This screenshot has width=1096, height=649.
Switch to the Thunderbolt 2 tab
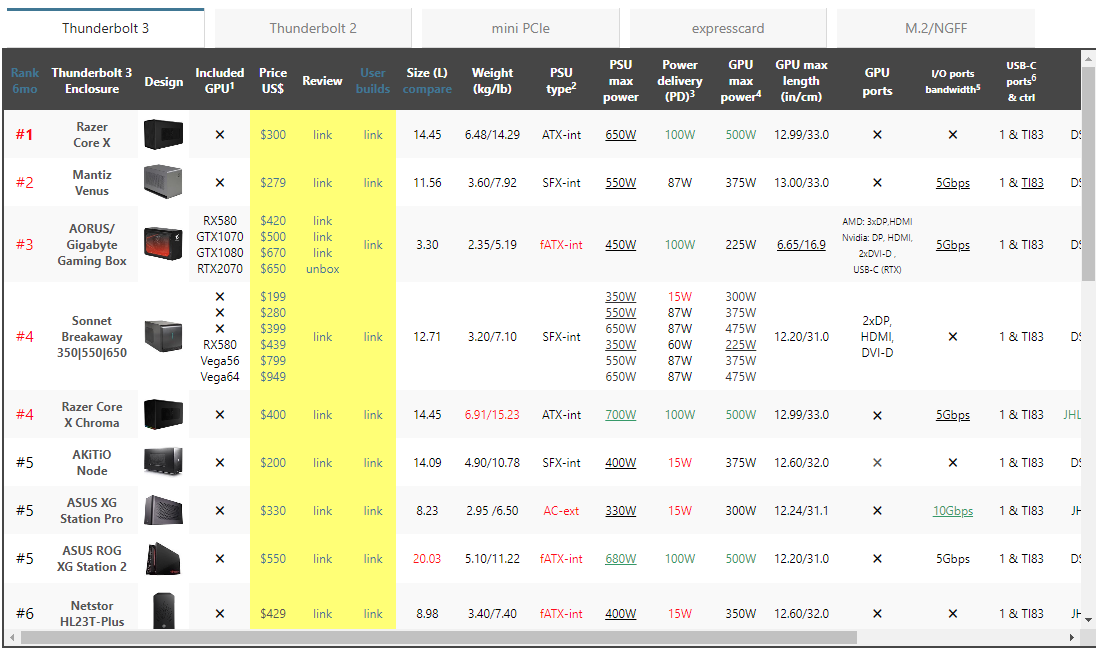(313, 28)
